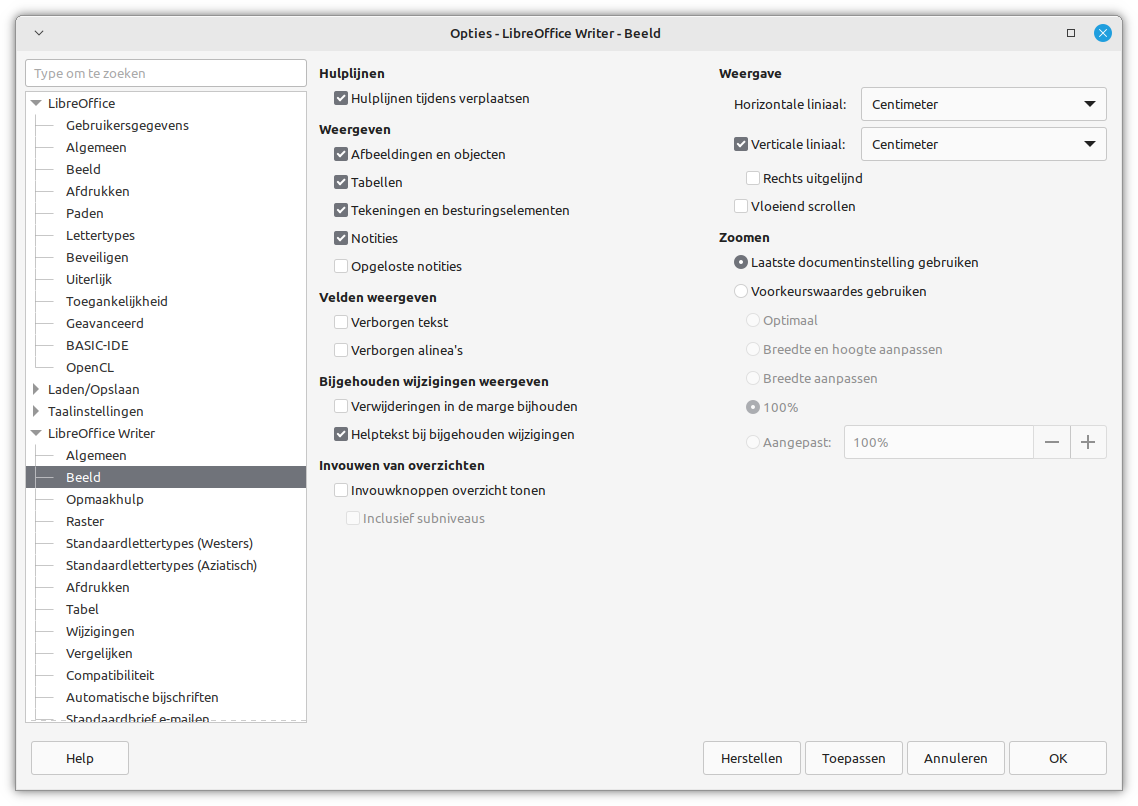The width and height of the screenshot is (1138, 806).
Task: Click the Annuleren button
Action: tap(956, 758)
